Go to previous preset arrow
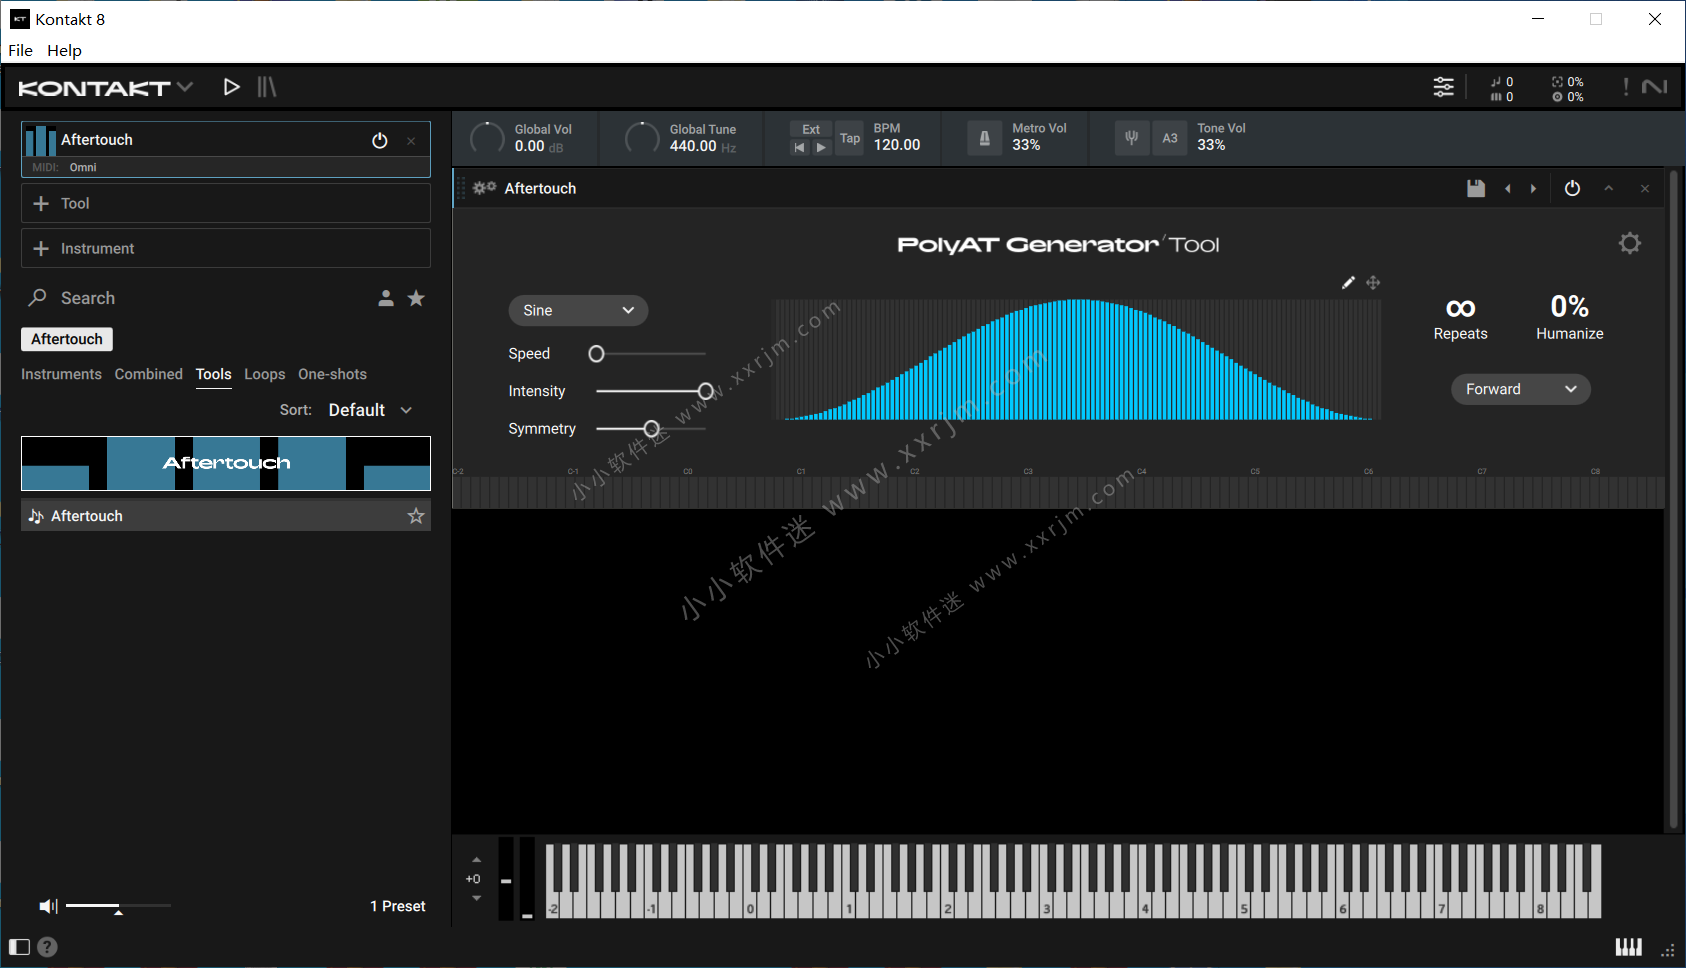Screen dimensions: 1686x968 click(x=1507, y=188)
